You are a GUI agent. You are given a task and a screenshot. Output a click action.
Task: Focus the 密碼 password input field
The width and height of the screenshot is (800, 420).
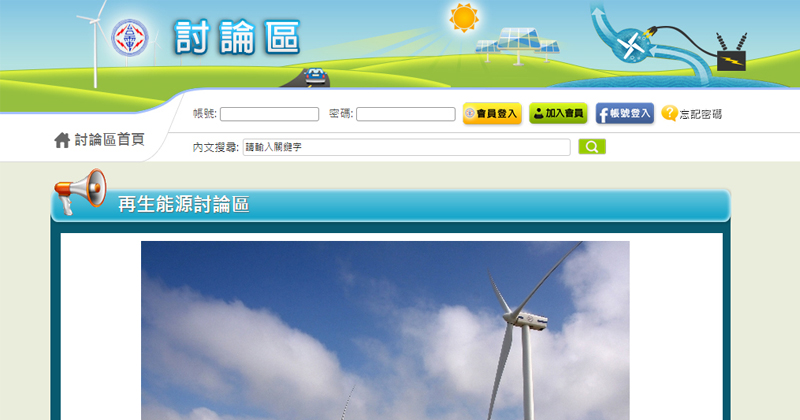pyautogui.click(x=406, y=114)
